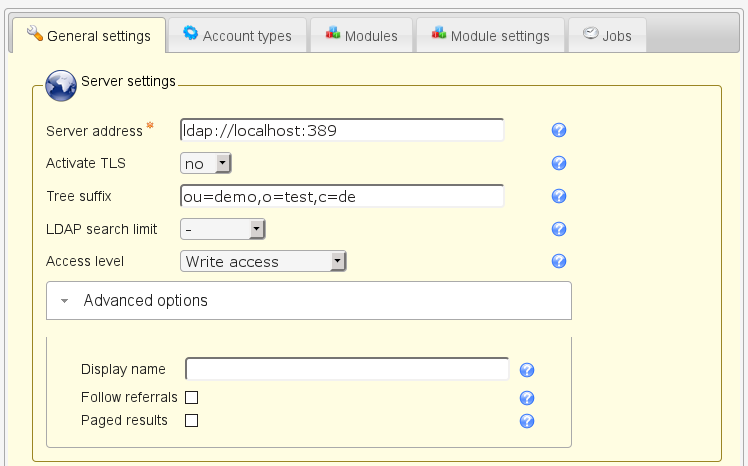The width and height of the screenshot is (748, 466).
Task: Click help icon next to Display name
Action: click(x=527, y=370)
